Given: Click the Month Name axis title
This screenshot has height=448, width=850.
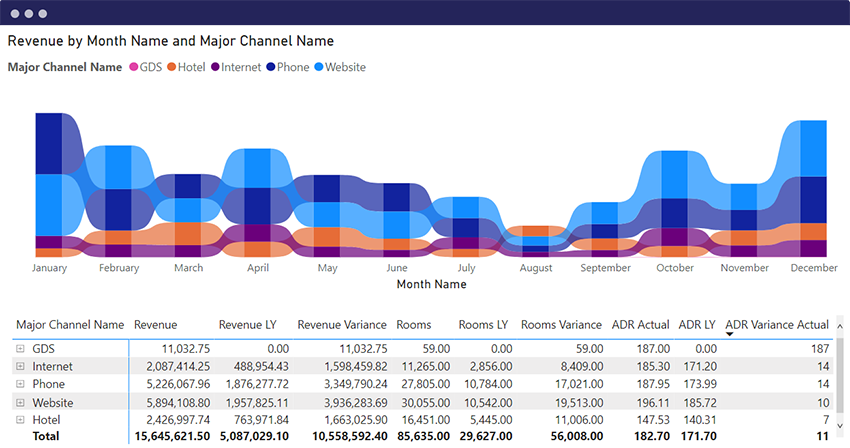Looking at the screenshot, I should click(432, 284).
